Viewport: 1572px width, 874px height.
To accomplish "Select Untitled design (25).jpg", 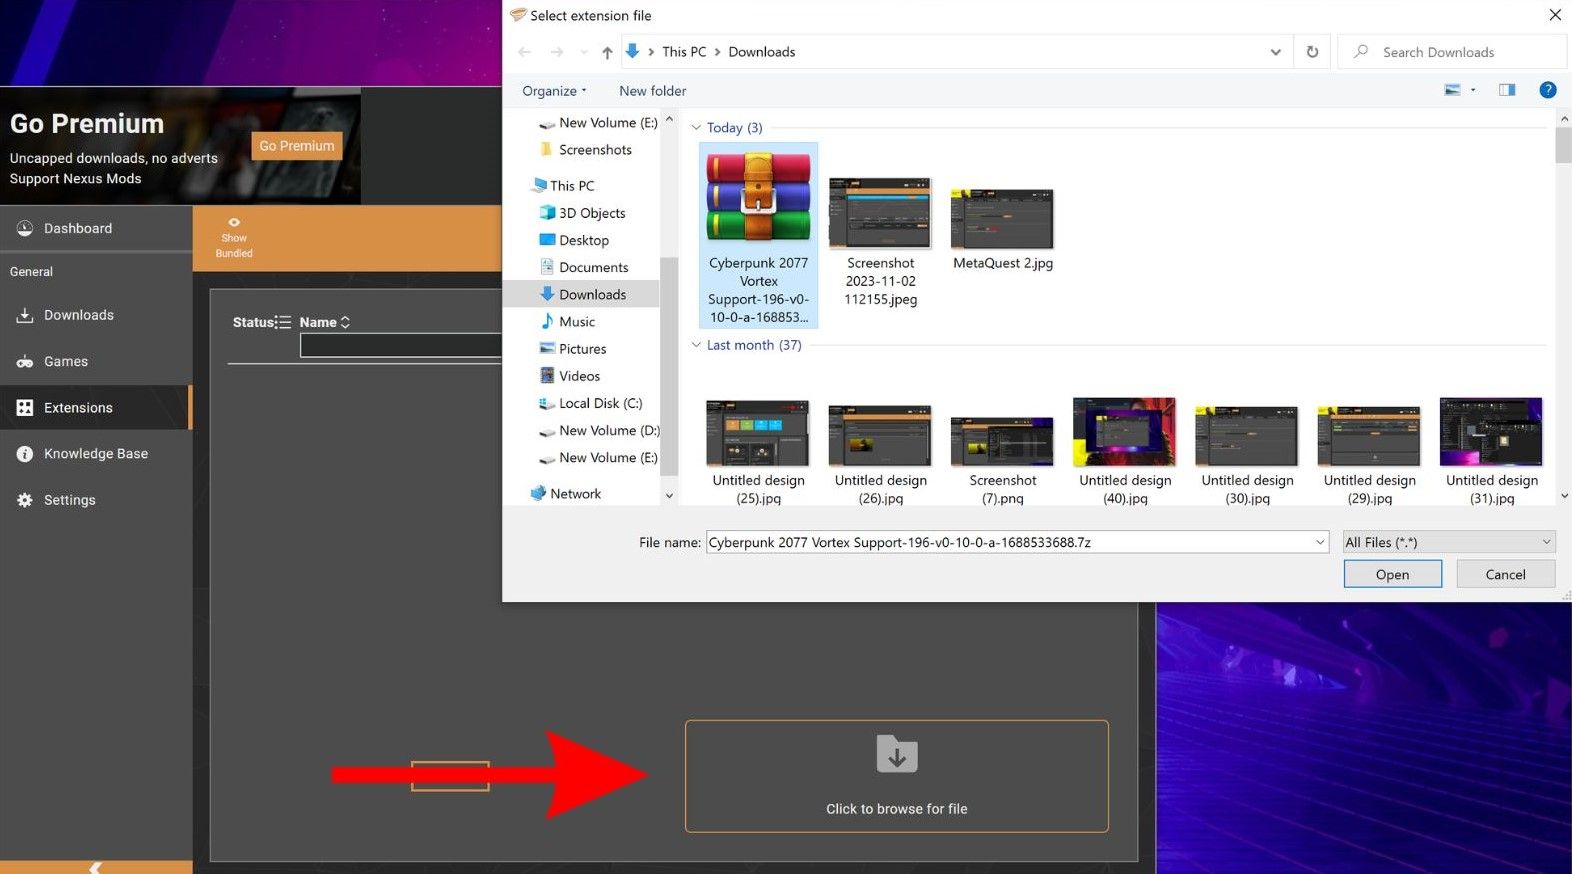I will coord(759,452).
